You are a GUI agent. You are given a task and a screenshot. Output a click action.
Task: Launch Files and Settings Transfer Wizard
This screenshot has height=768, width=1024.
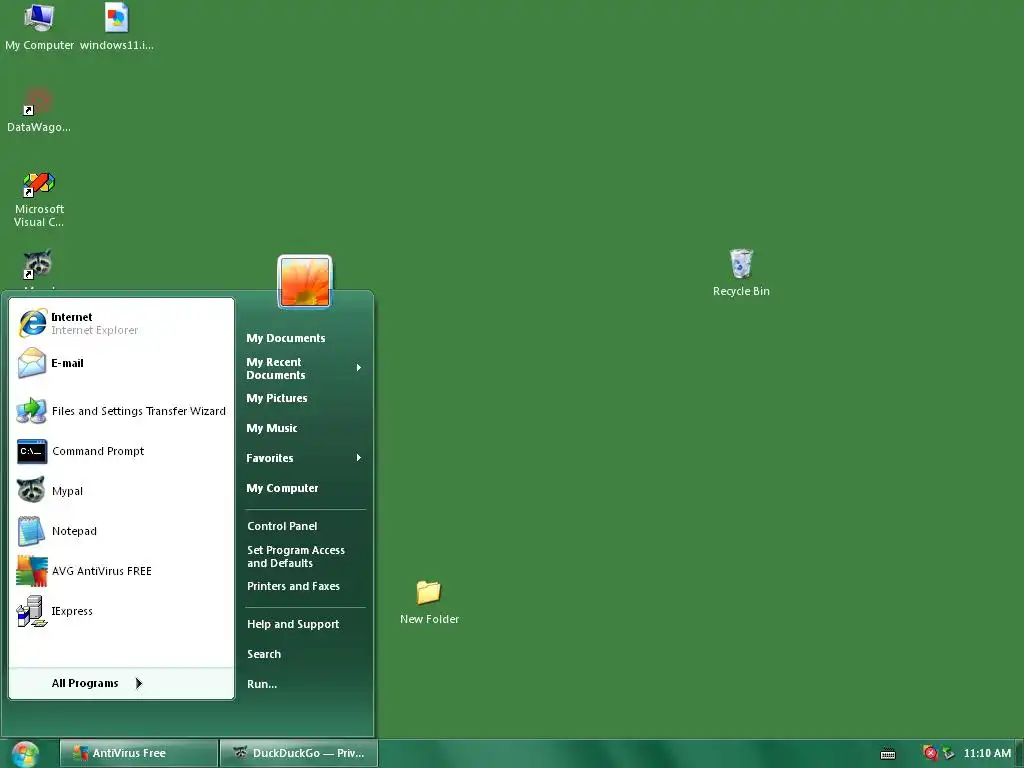coord(121,411)
